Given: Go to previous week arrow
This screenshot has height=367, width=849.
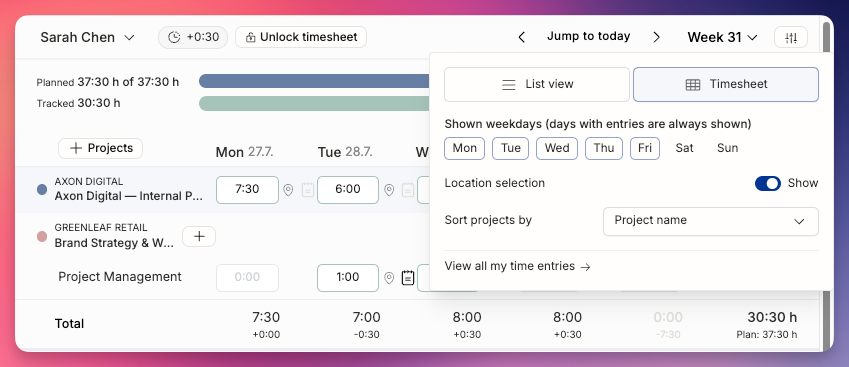Looking at the screenshot, I should pos(521,37).
